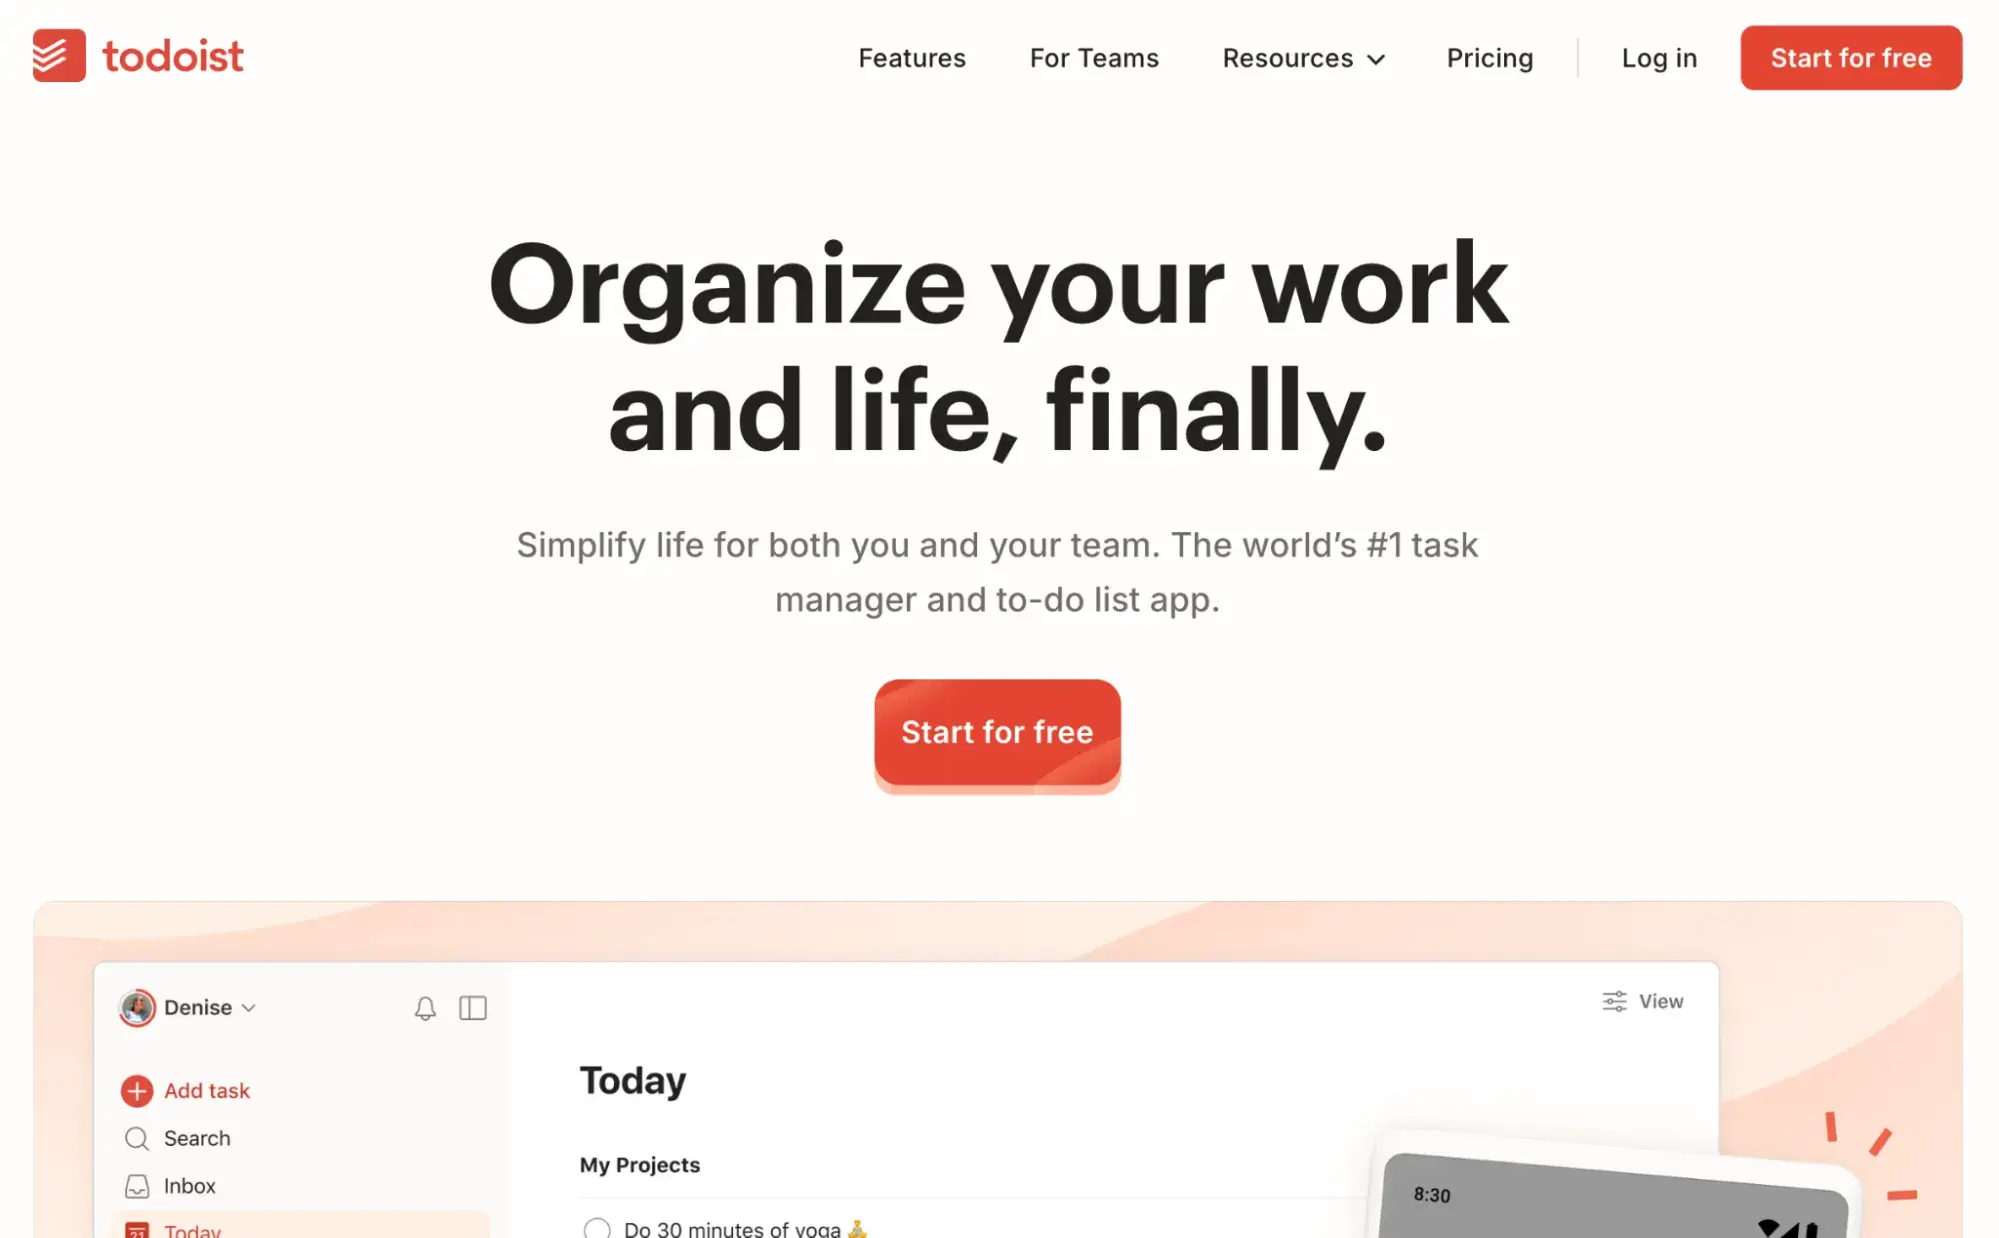Click the For Teams navigation item
This screenshot has height=1238, width=1999.
(x=1094, y=57)
